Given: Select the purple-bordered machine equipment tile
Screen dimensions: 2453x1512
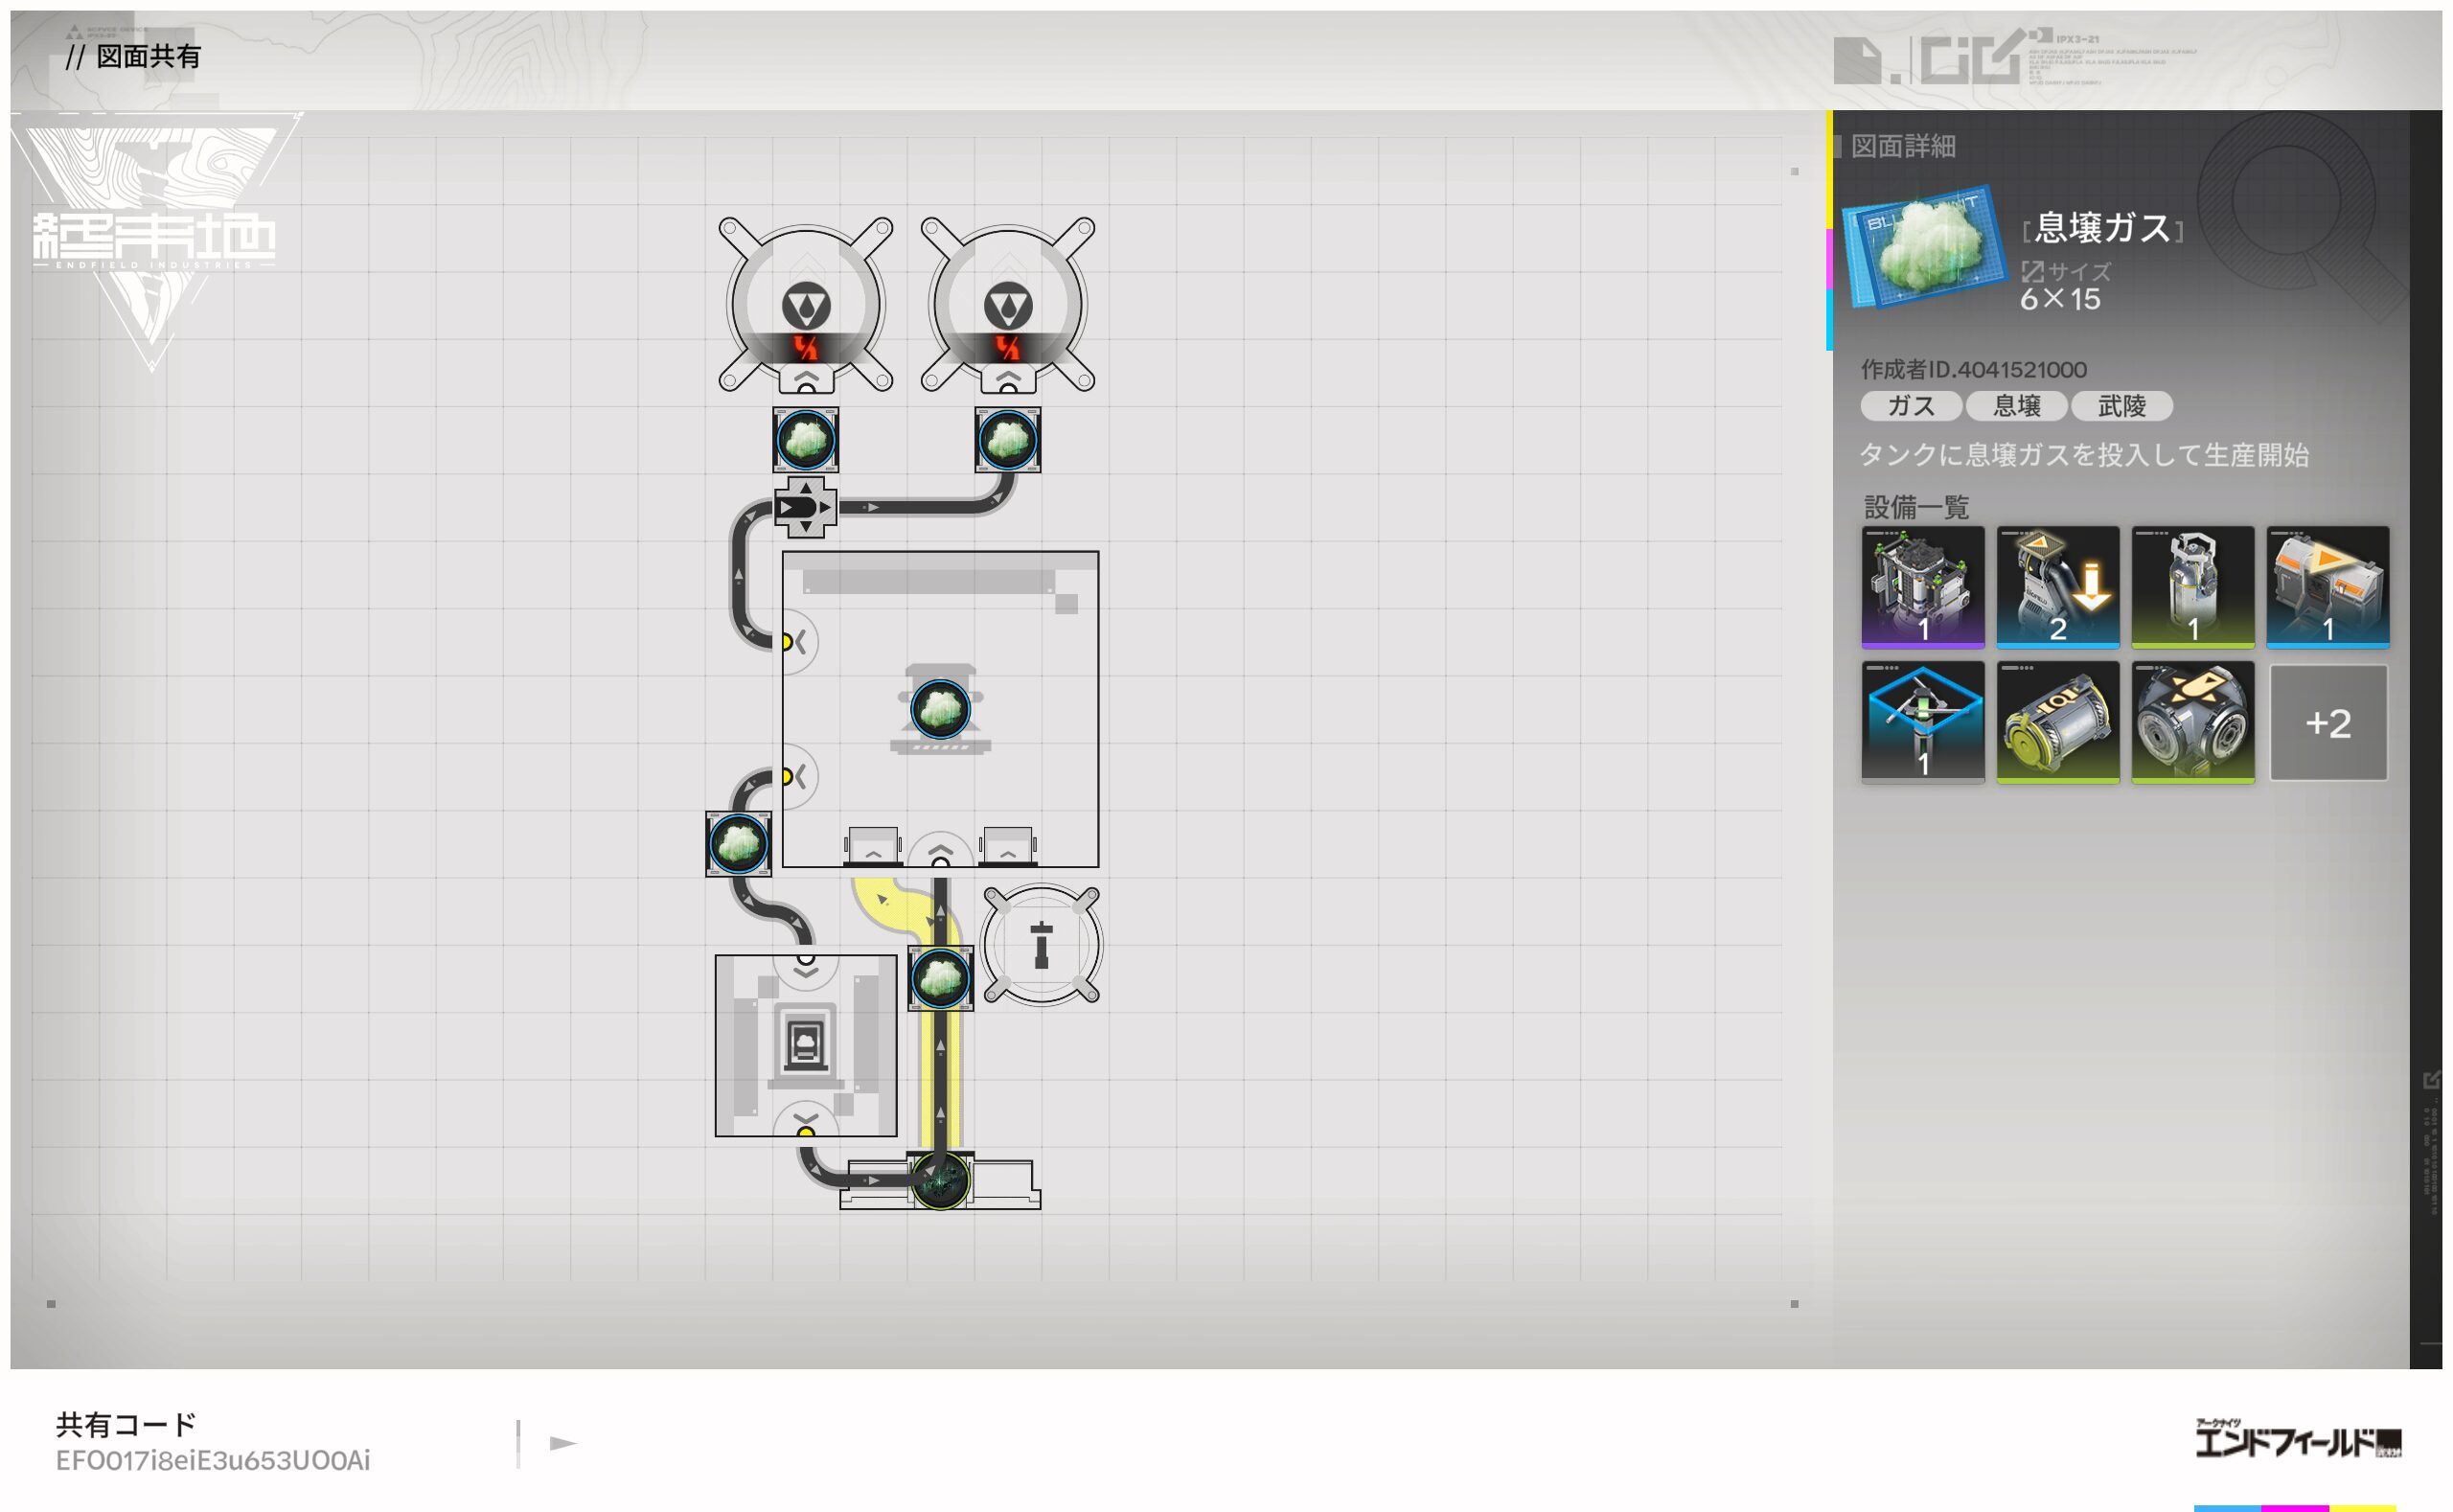Looking at the screenshot, I should tap(1923, 587).
